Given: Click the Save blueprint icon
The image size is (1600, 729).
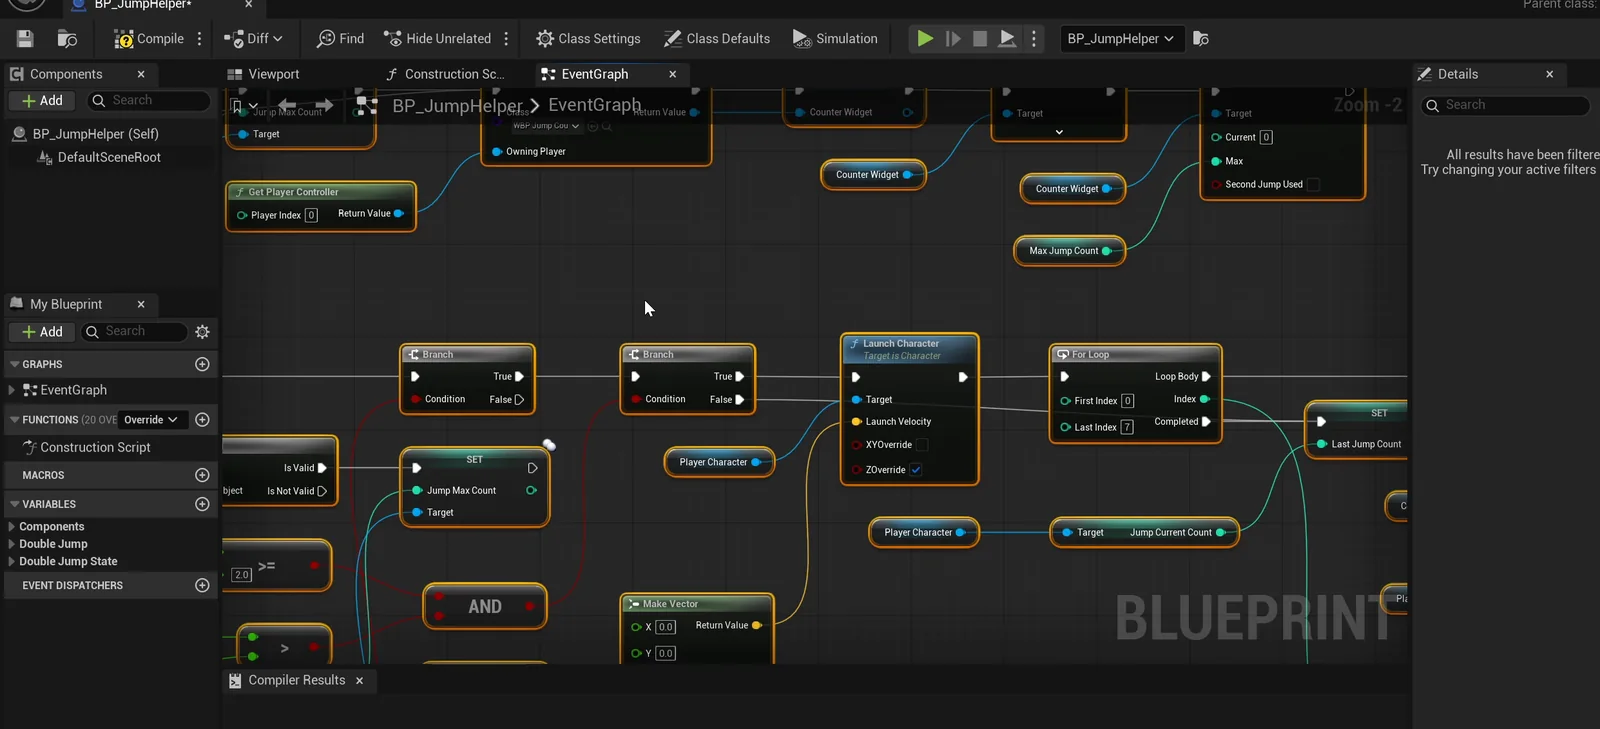Looking at the screenshot, I should 25,39.
